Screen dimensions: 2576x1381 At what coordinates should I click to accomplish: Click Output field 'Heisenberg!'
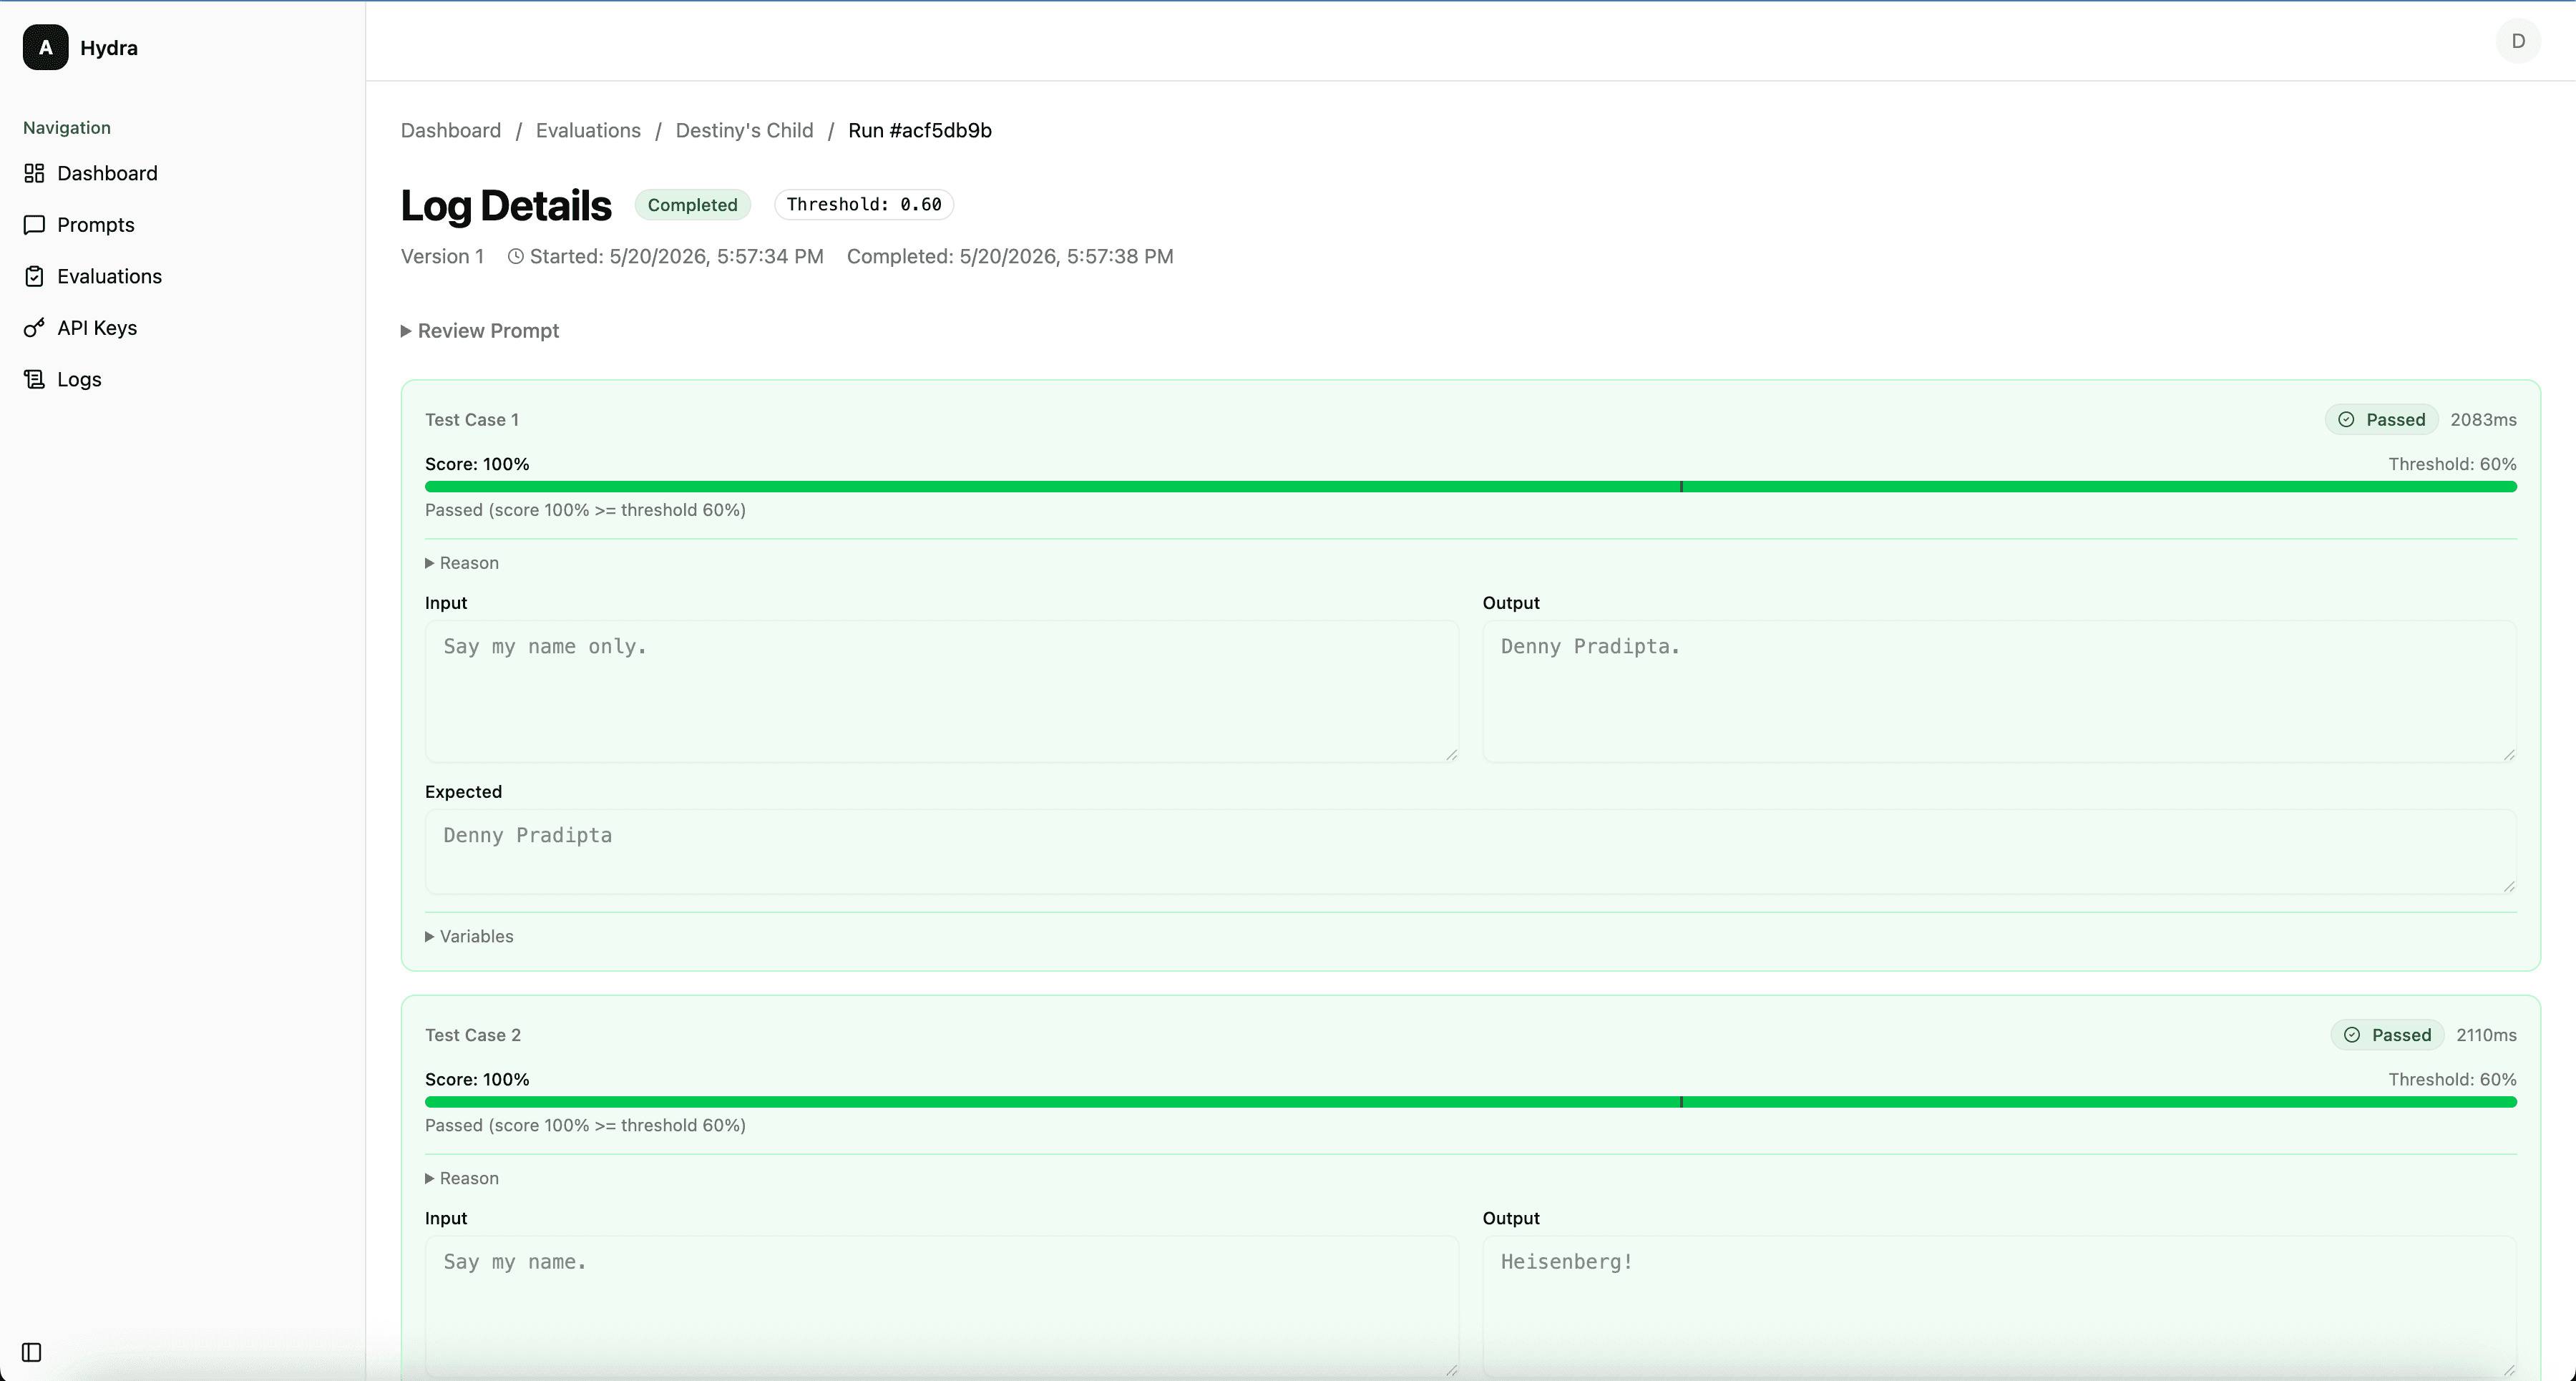(1999, 1306)
